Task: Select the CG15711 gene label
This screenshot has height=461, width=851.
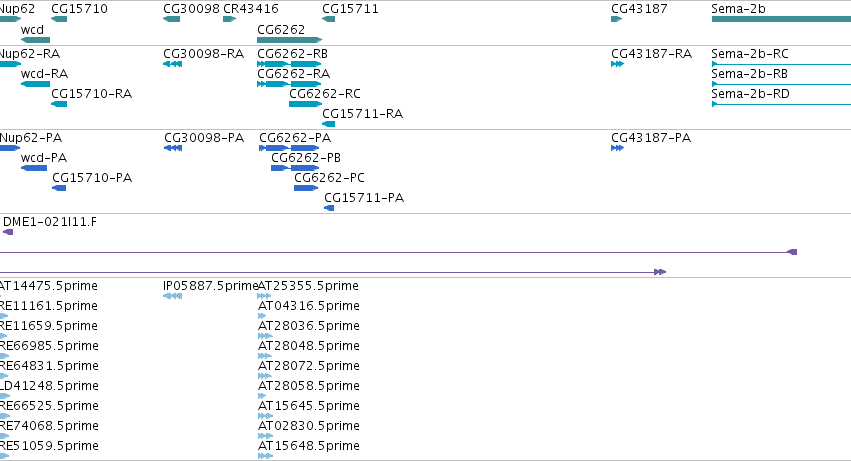Action: click(350, 9)
